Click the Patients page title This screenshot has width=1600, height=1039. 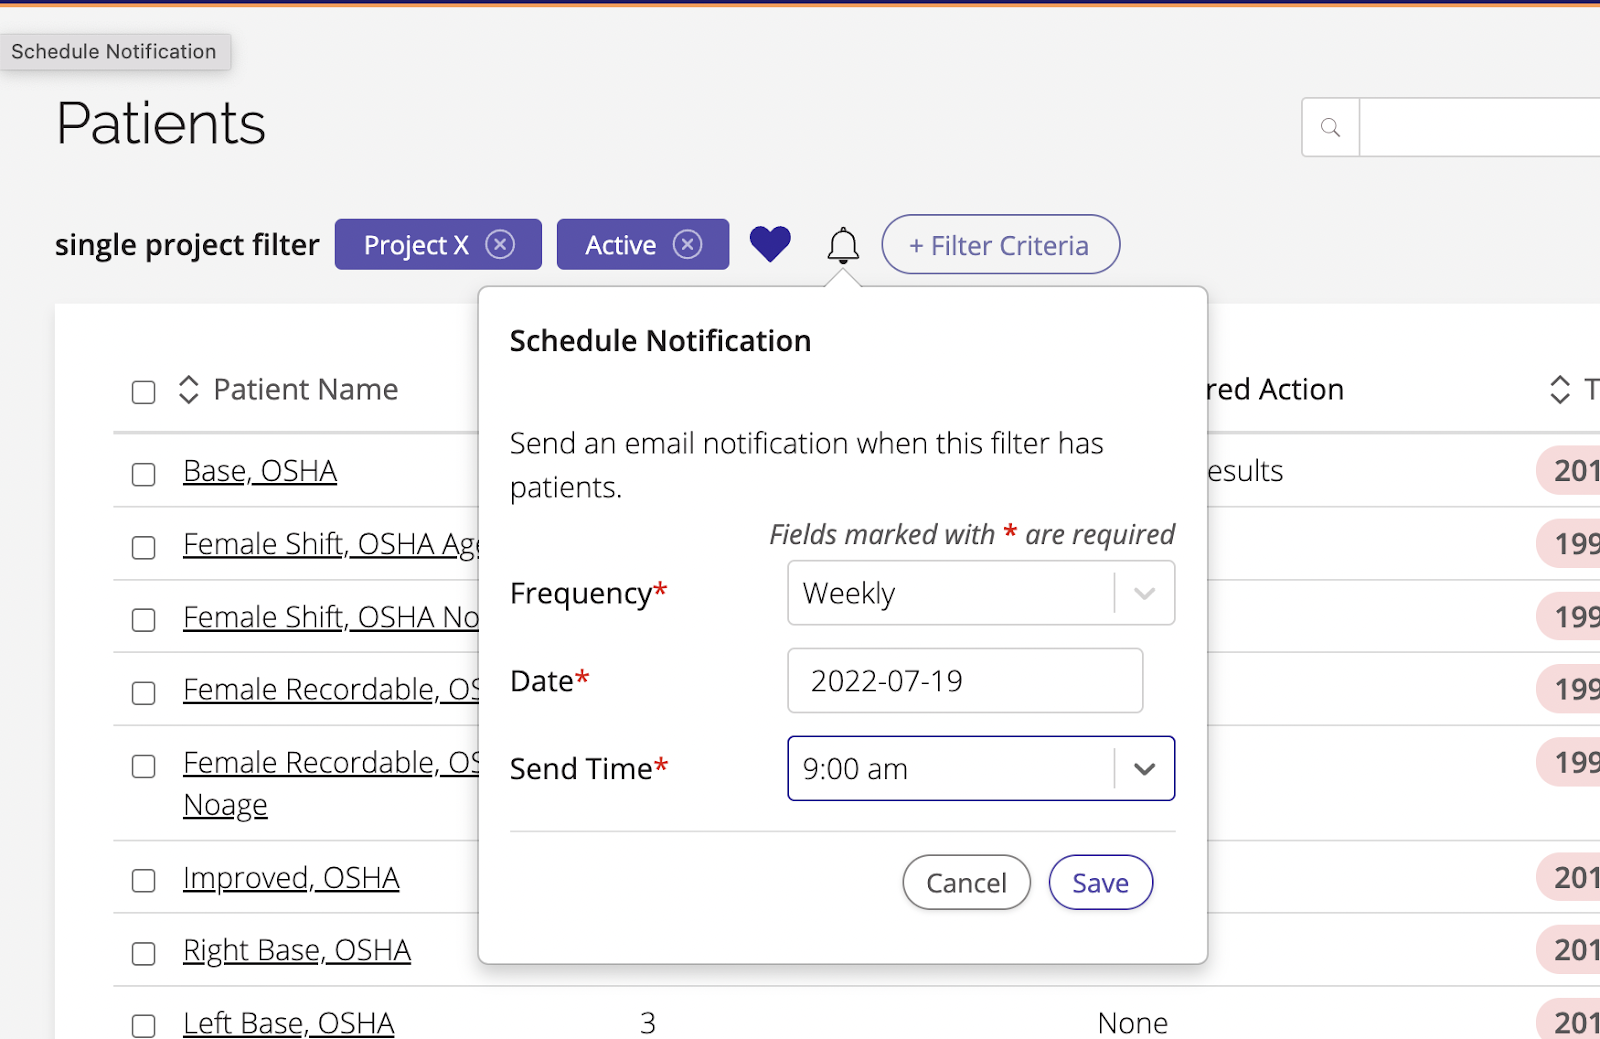[161, 124]
